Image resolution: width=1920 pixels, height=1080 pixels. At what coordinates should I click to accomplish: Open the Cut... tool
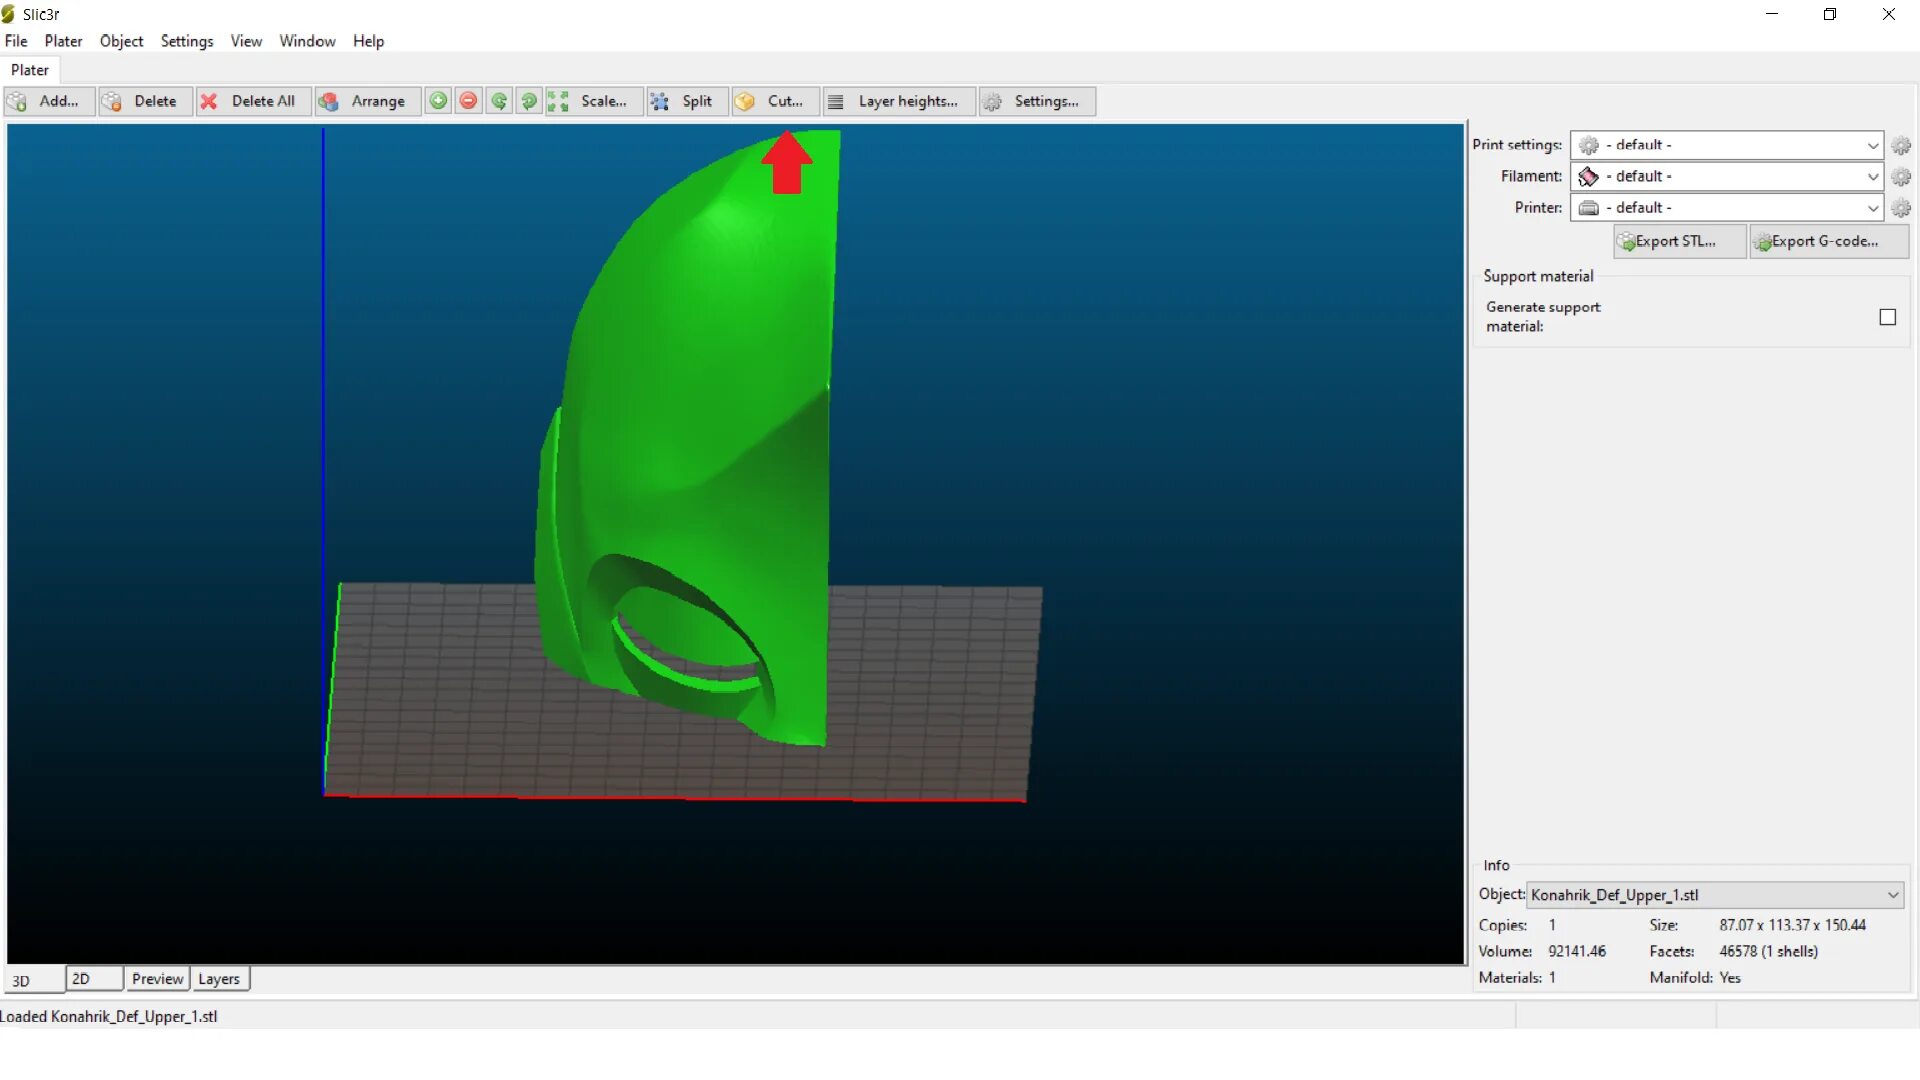point(775,101)
